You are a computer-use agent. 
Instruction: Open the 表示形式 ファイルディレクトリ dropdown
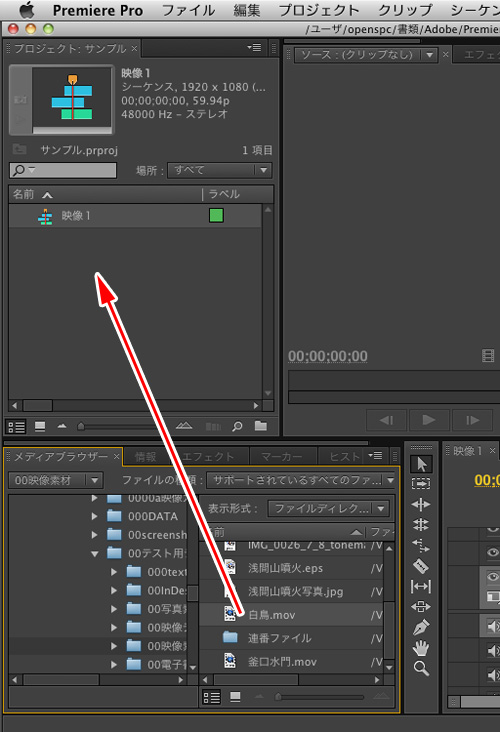click(329, 508)
